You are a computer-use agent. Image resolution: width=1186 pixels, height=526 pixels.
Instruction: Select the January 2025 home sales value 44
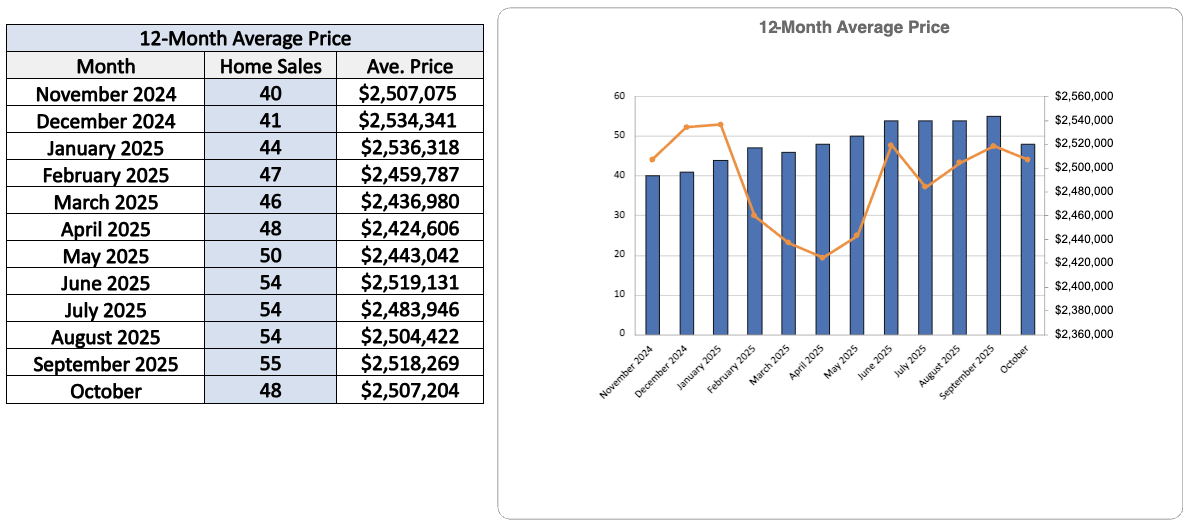(271, 148)
